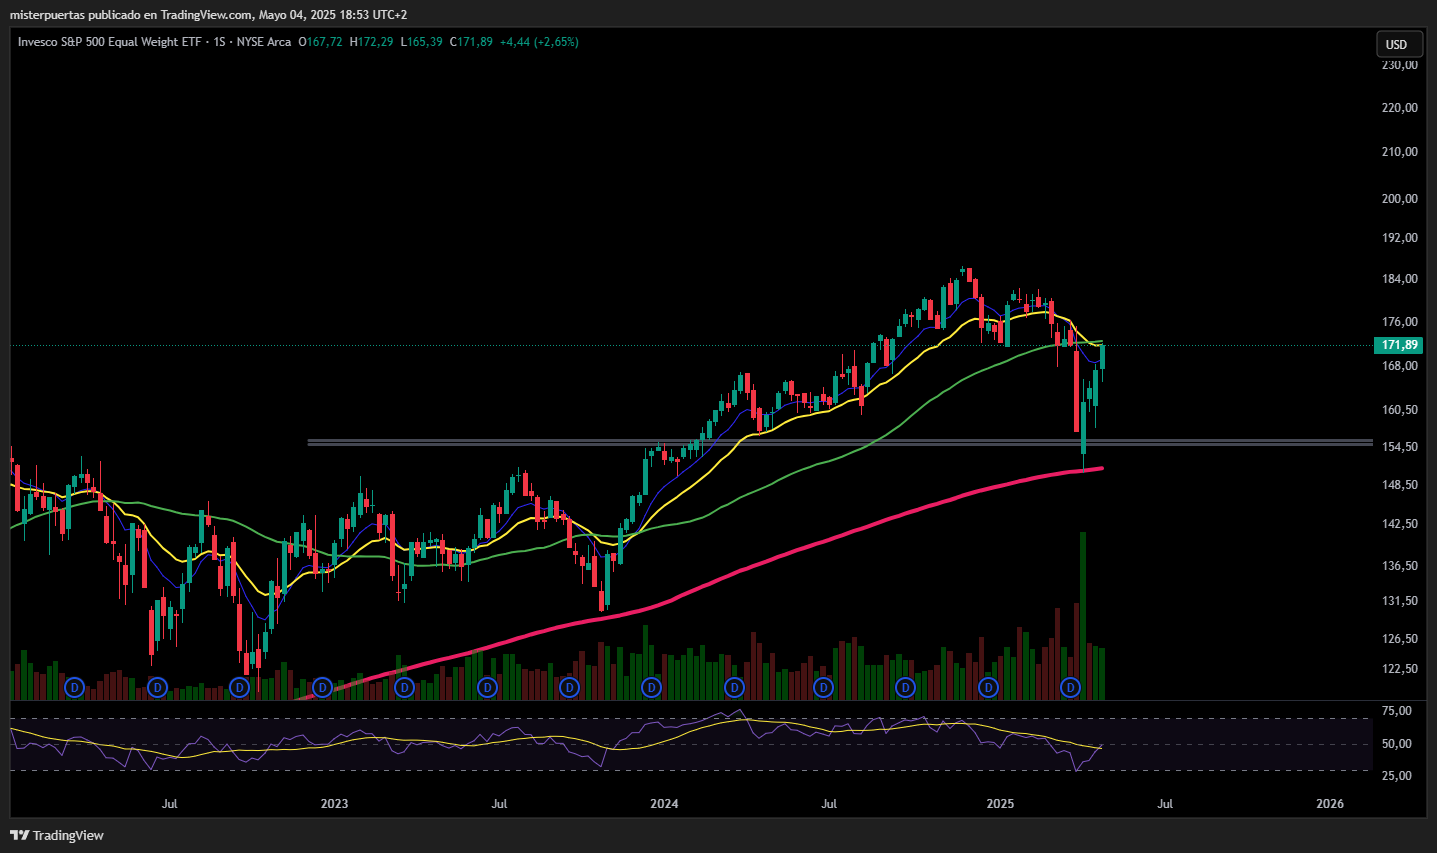The width and height of the screenshot is (1437, 853).
Task: Click the 210,00 price axis label
Action: pos(1399,152)
